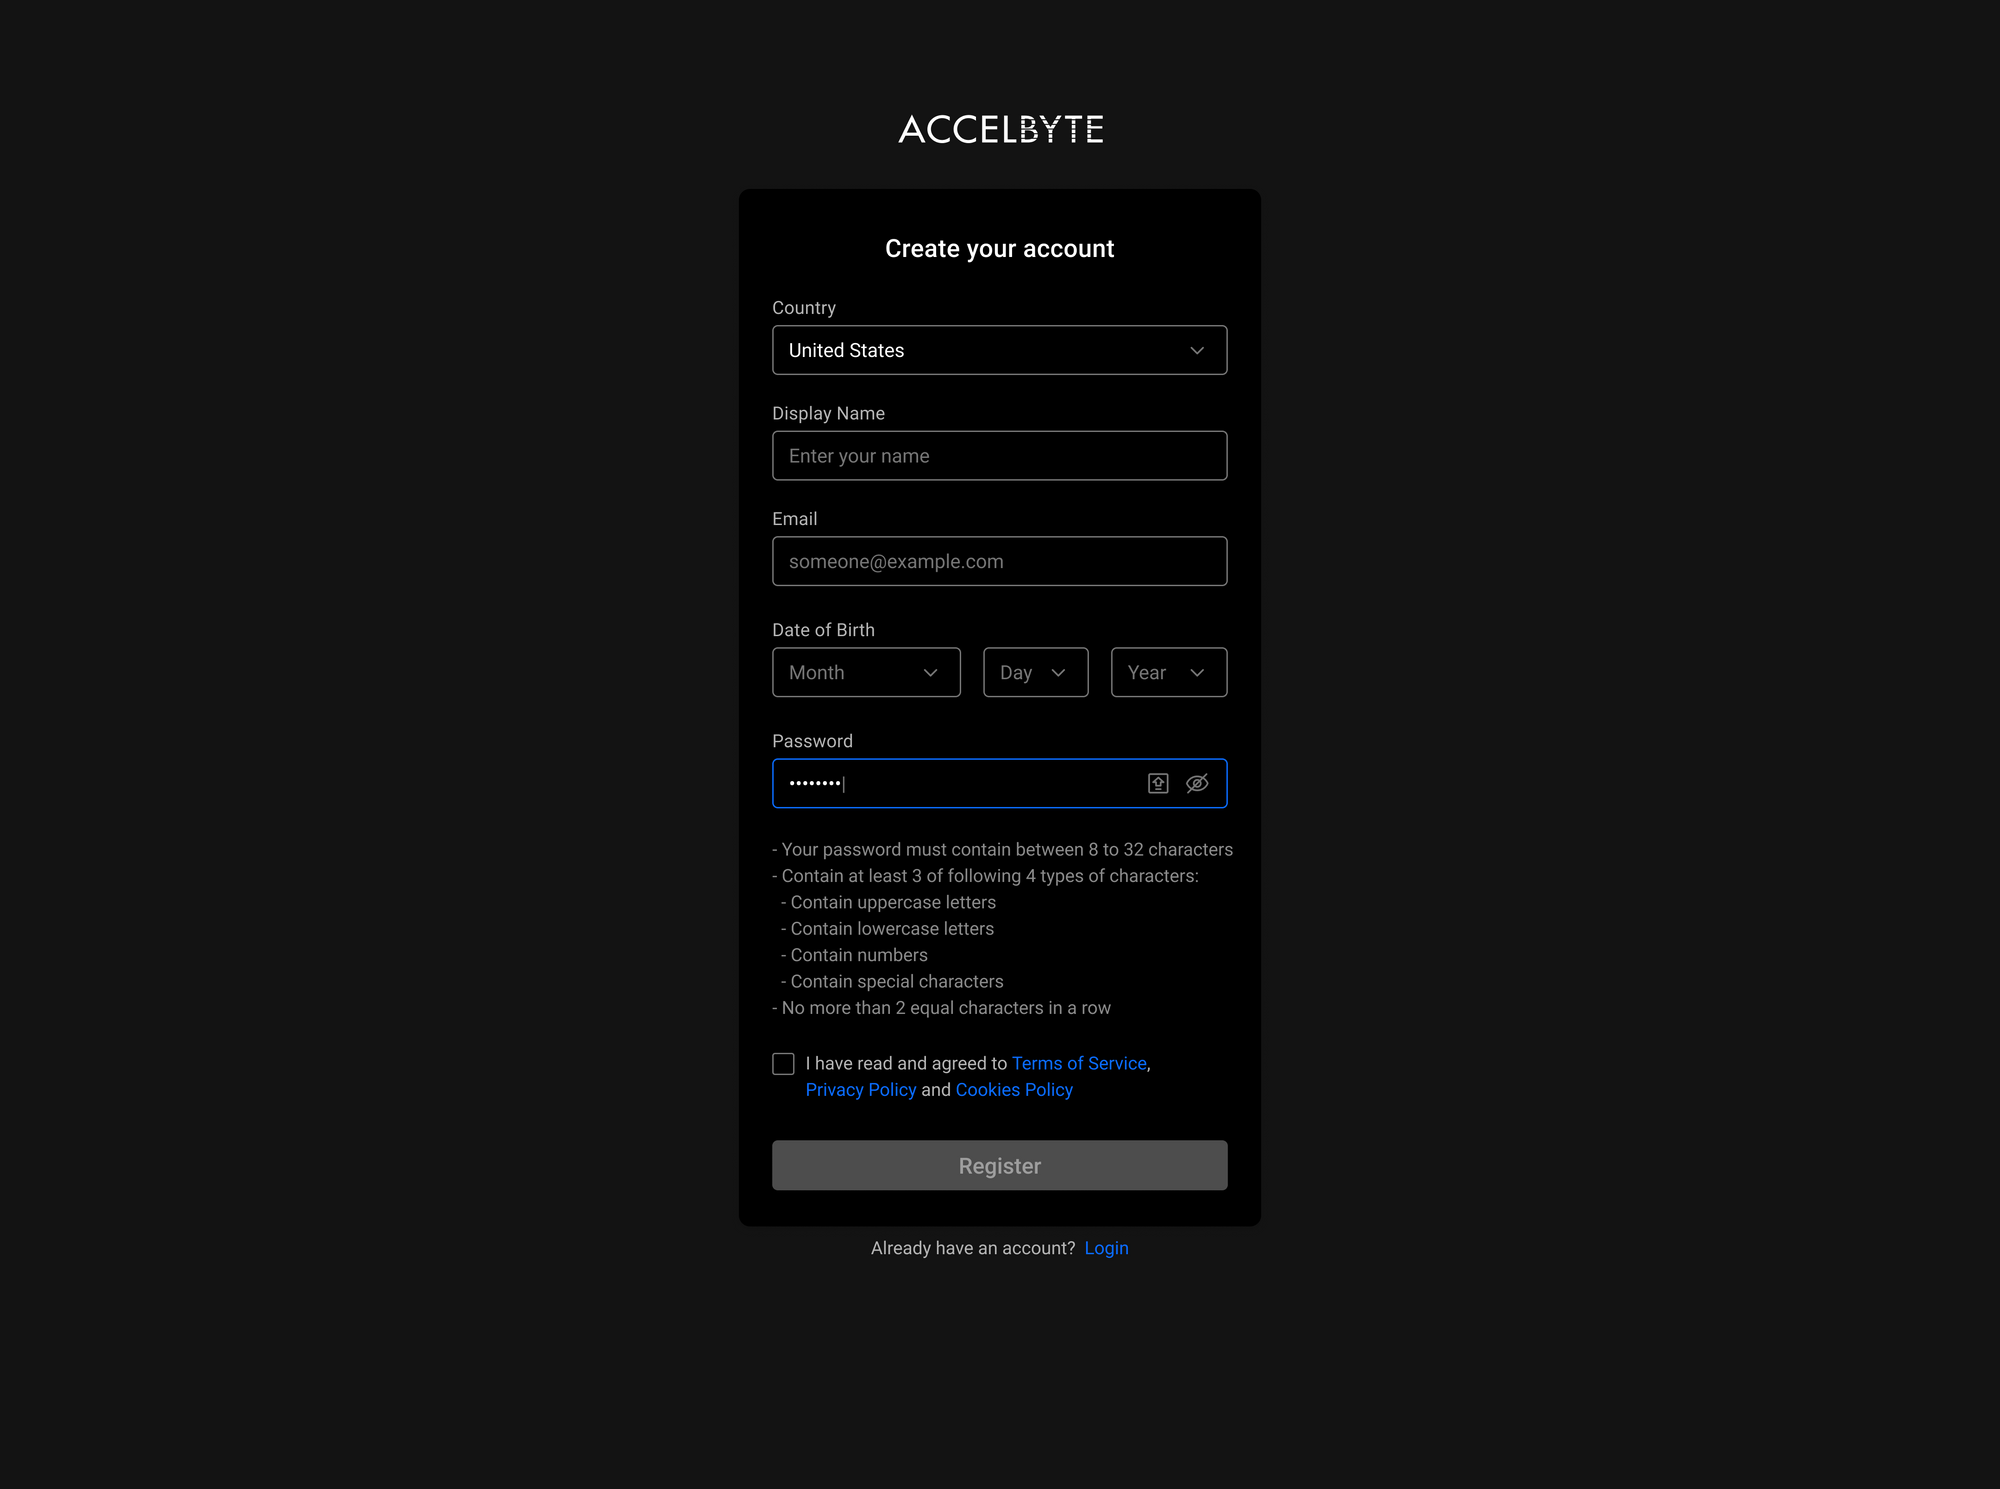Click the Register button to submit

tap(999, 1165)
